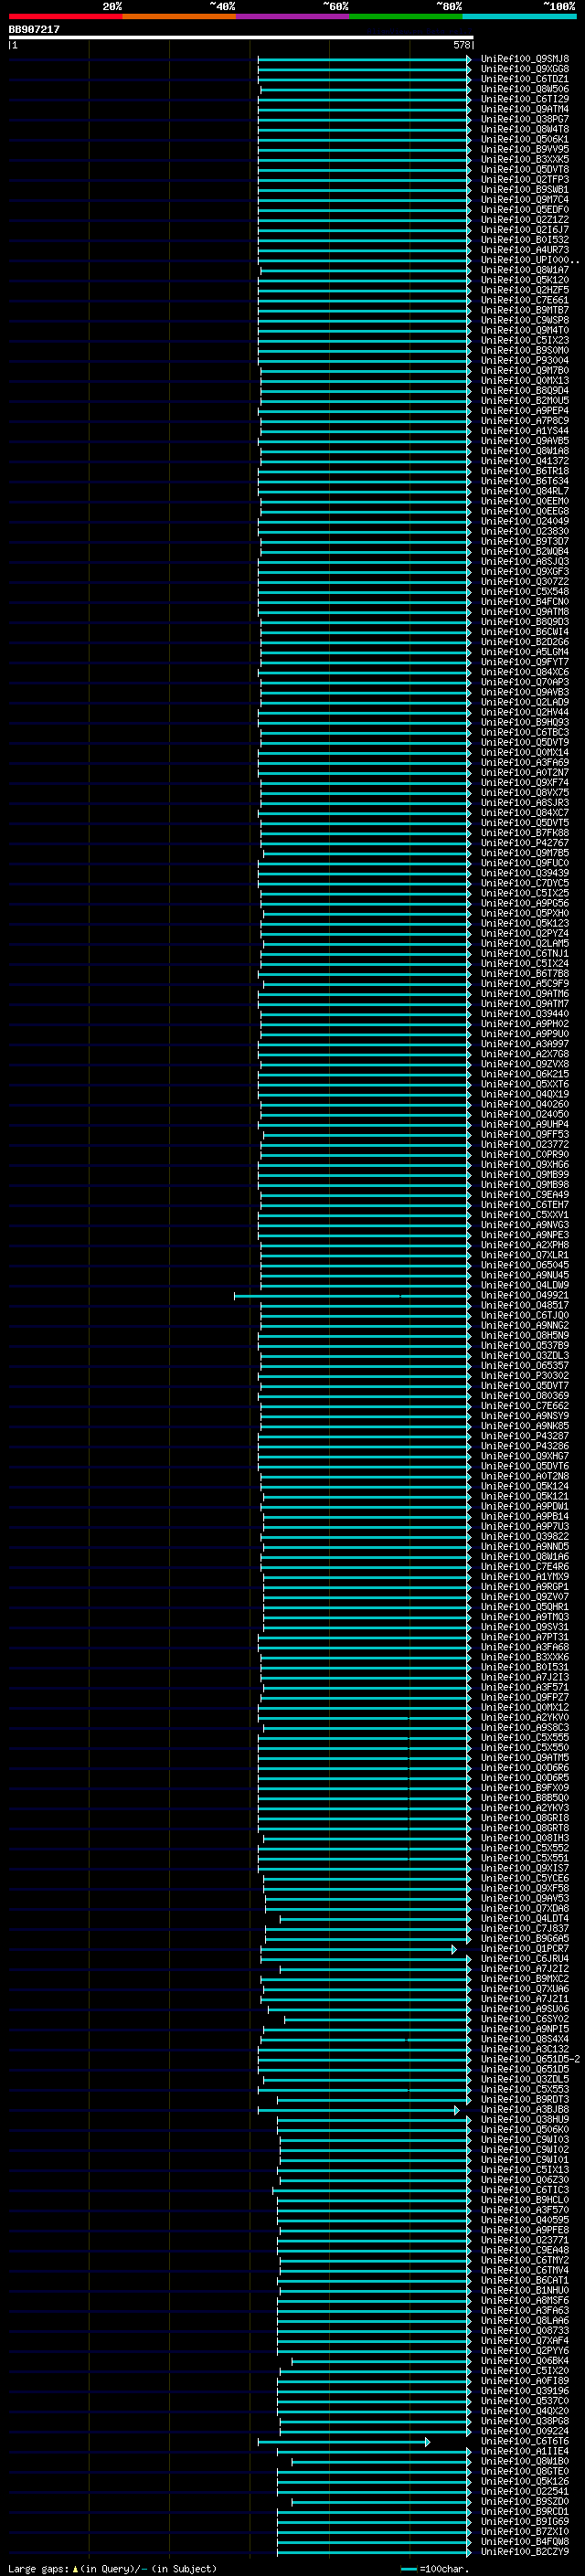This screenshot has height=2576, width=585.
Task: Click hit label UniRef100_O49921
Action: coord(524,1295)
